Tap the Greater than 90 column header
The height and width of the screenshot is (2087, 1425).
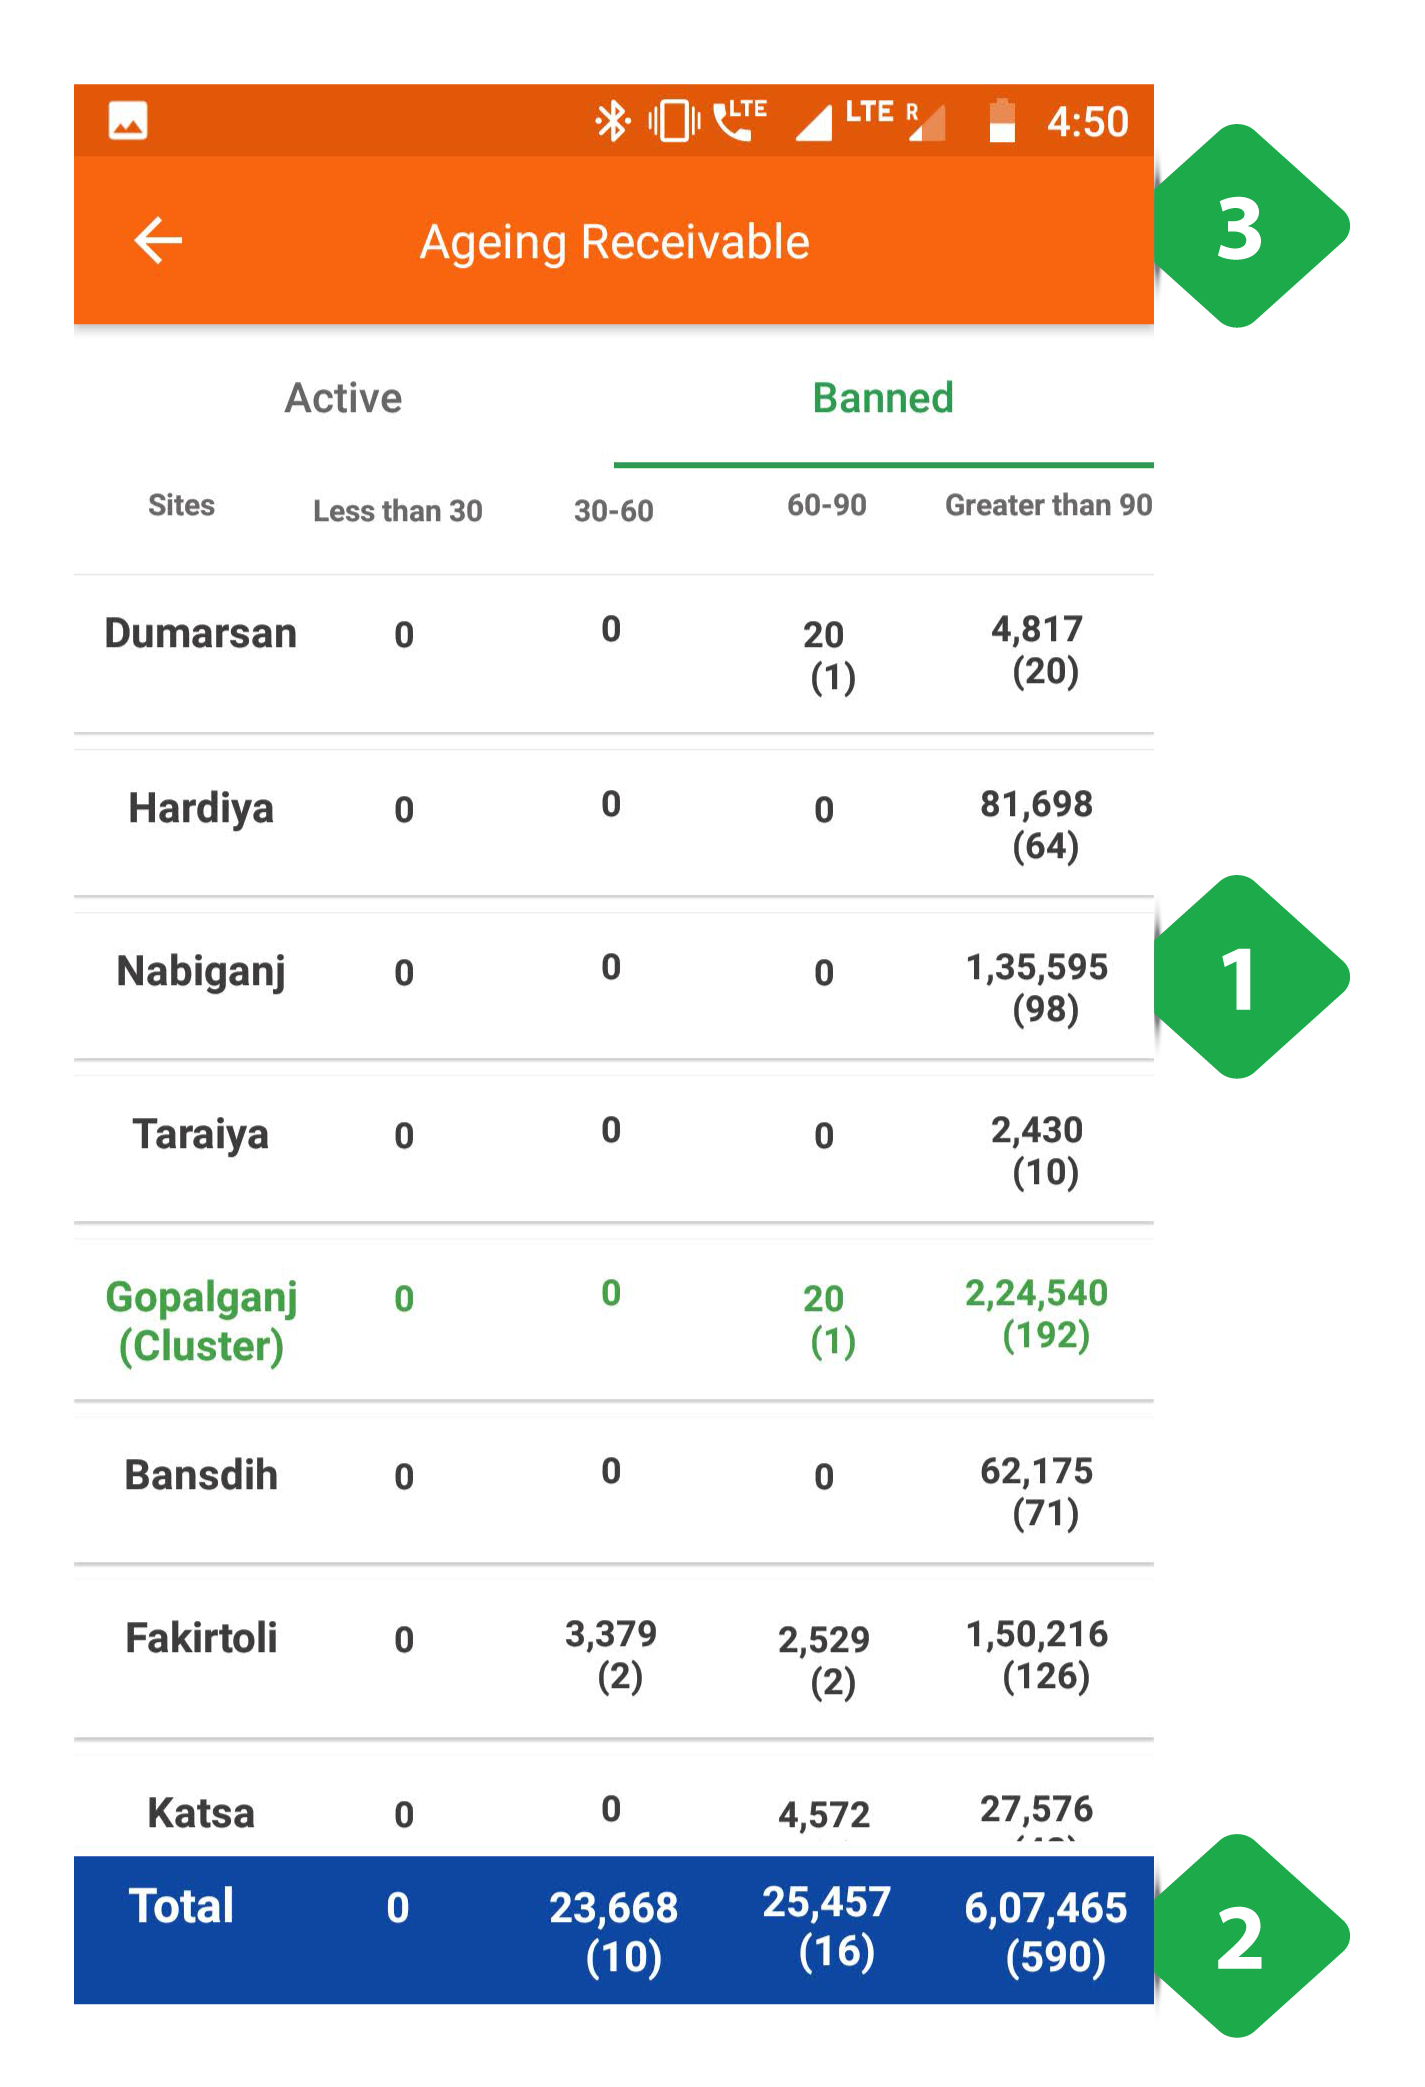click(x=1049, y=506)
